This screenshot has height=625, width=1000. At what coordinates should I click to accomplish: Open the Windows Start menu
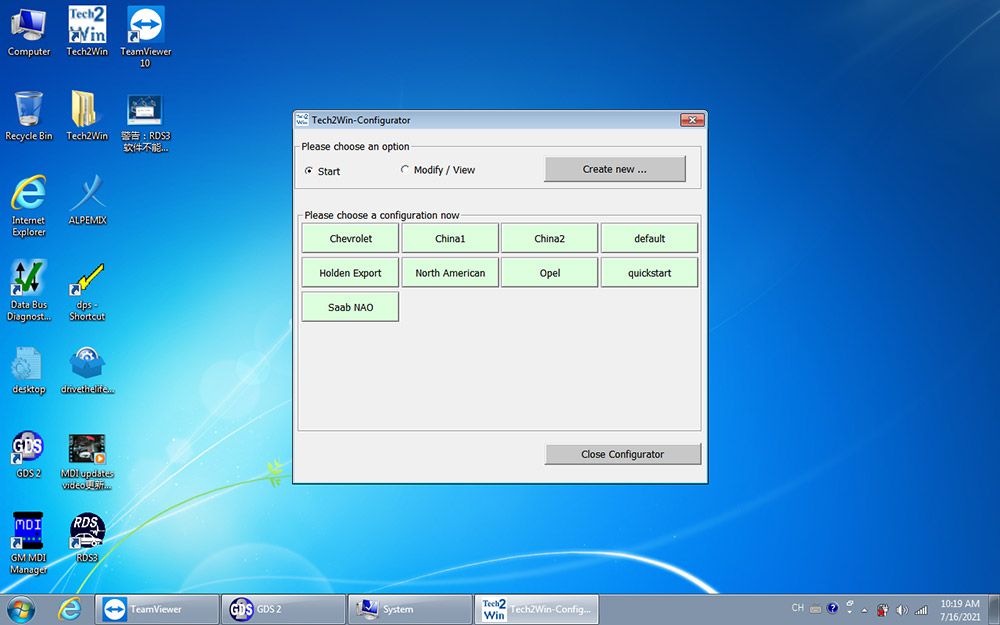tap(20, 609)
